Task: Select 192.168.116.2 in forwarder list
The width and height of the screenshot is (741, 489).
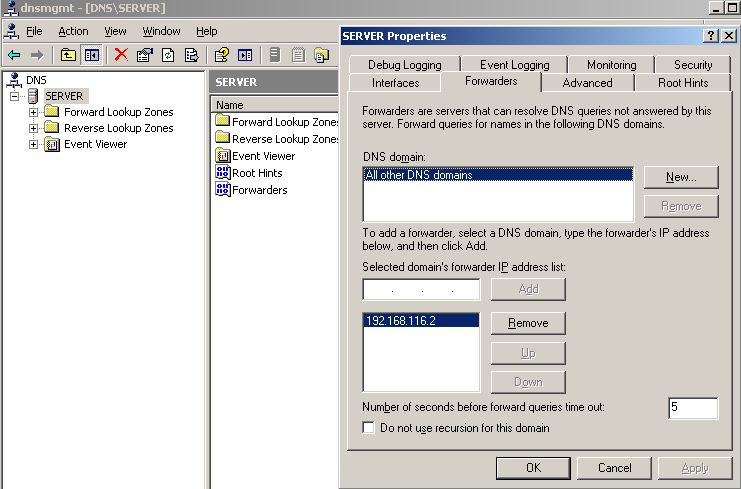Action: coord(421,320)
